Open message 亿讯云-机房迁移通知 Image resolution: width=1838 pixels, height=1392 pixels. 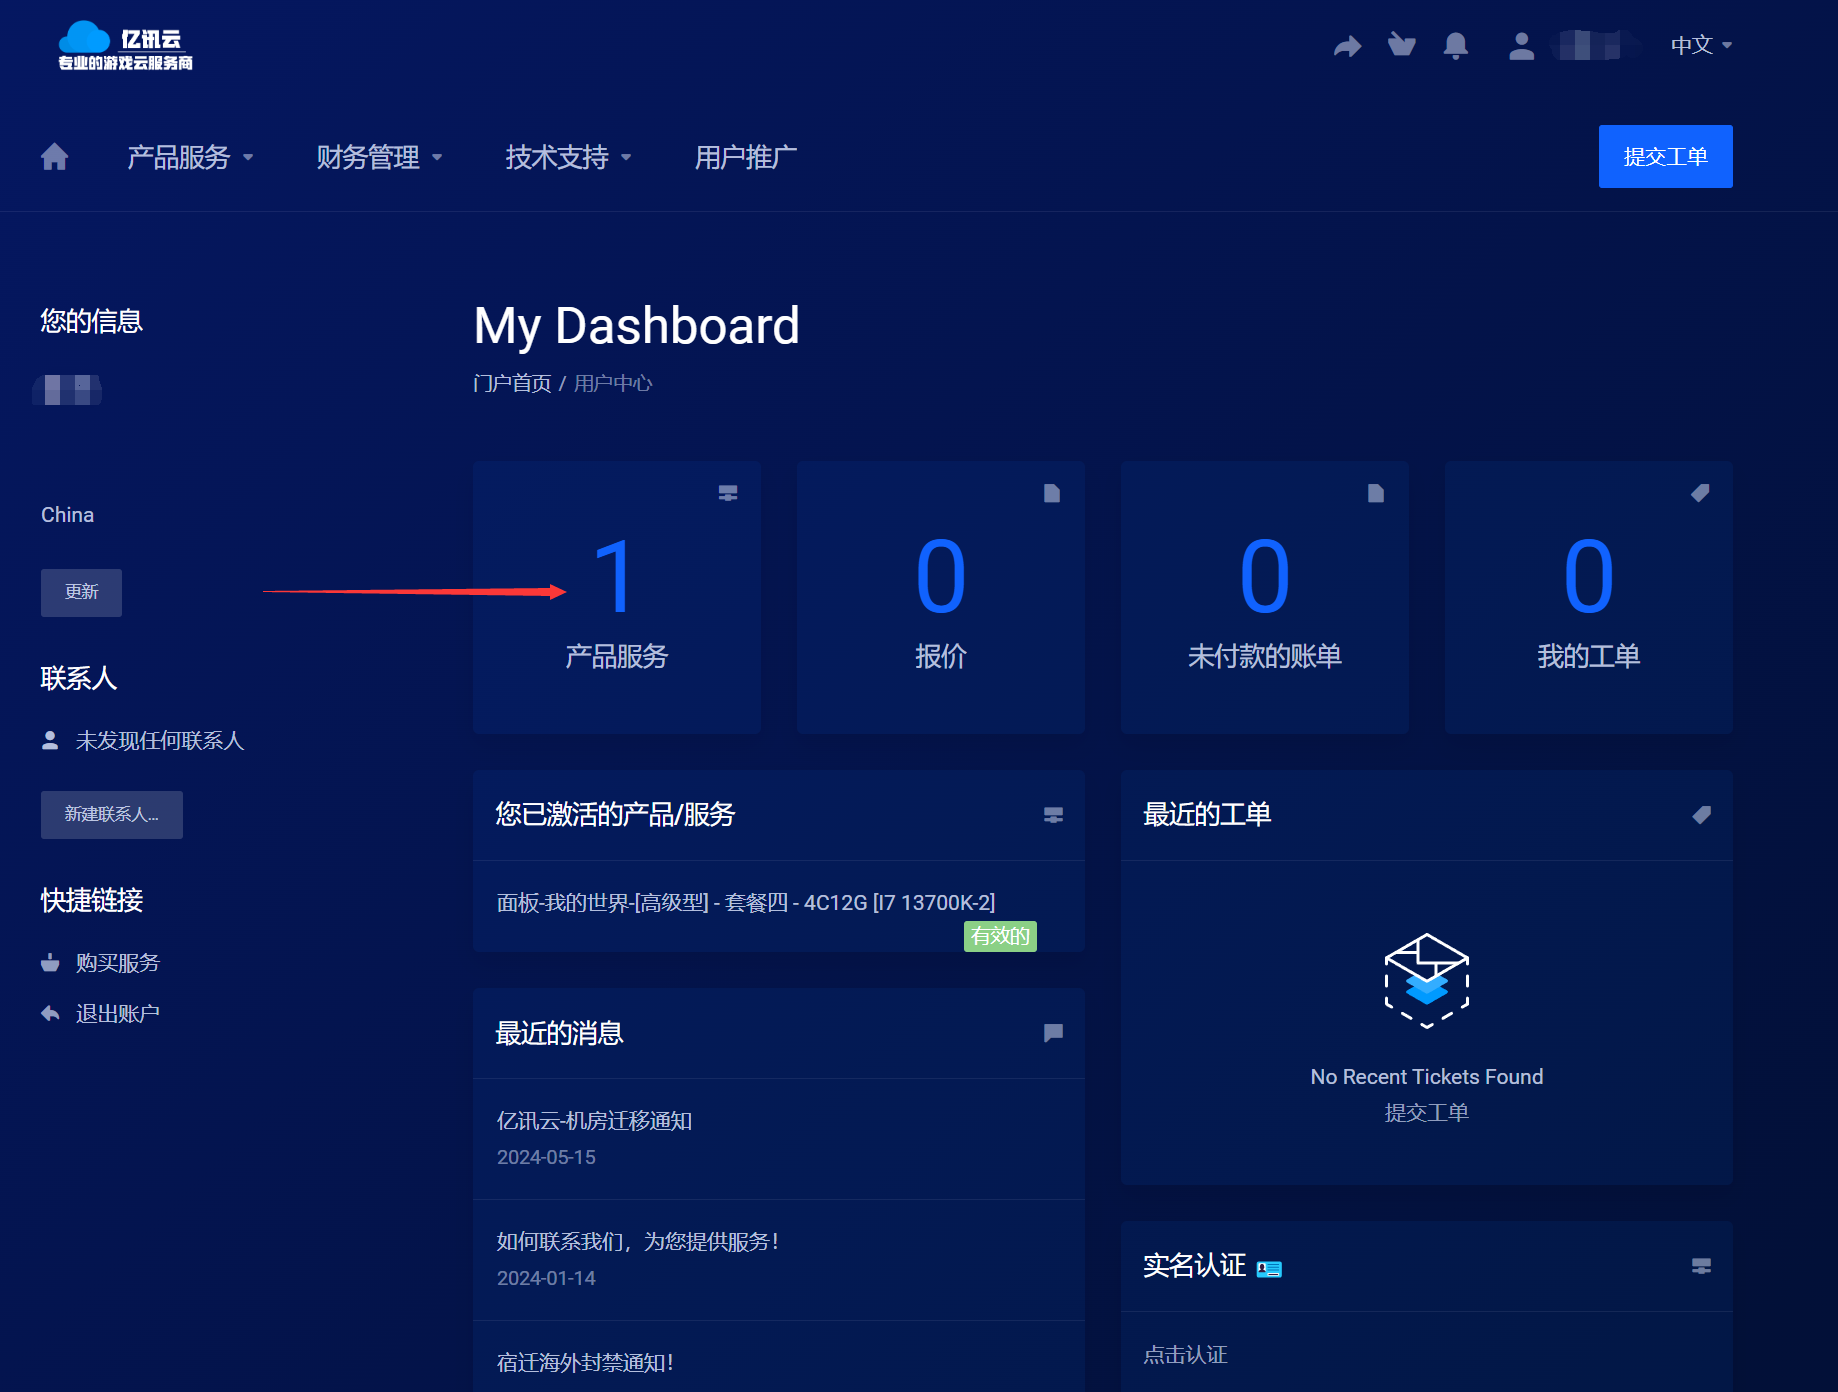point(594,1121)
